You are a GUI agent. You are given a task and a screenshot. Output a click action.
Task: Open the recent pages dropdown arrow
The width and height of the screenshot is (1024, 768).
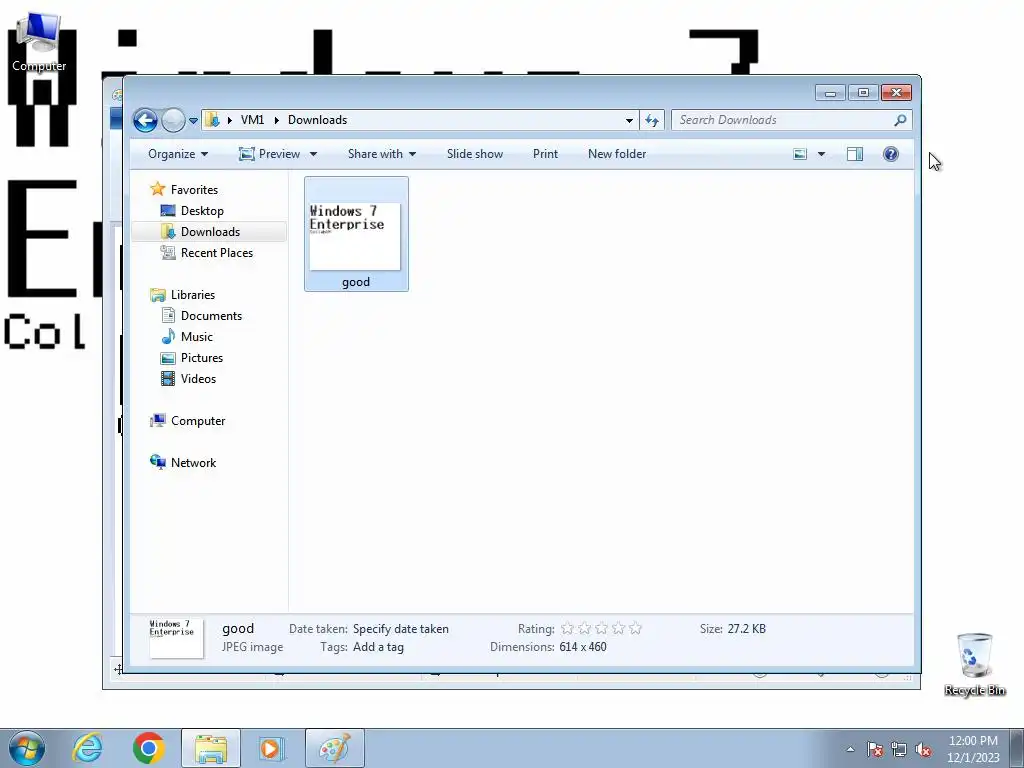193,121
